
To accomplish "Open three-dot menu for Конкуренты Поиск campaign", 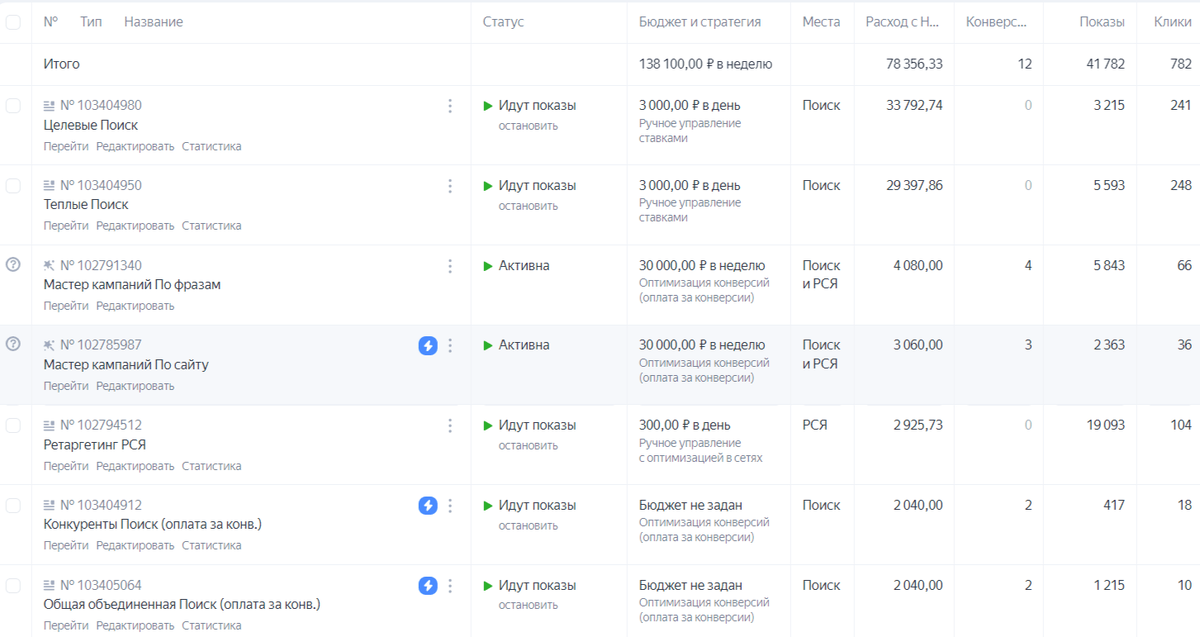I will [x=450, y=505].
